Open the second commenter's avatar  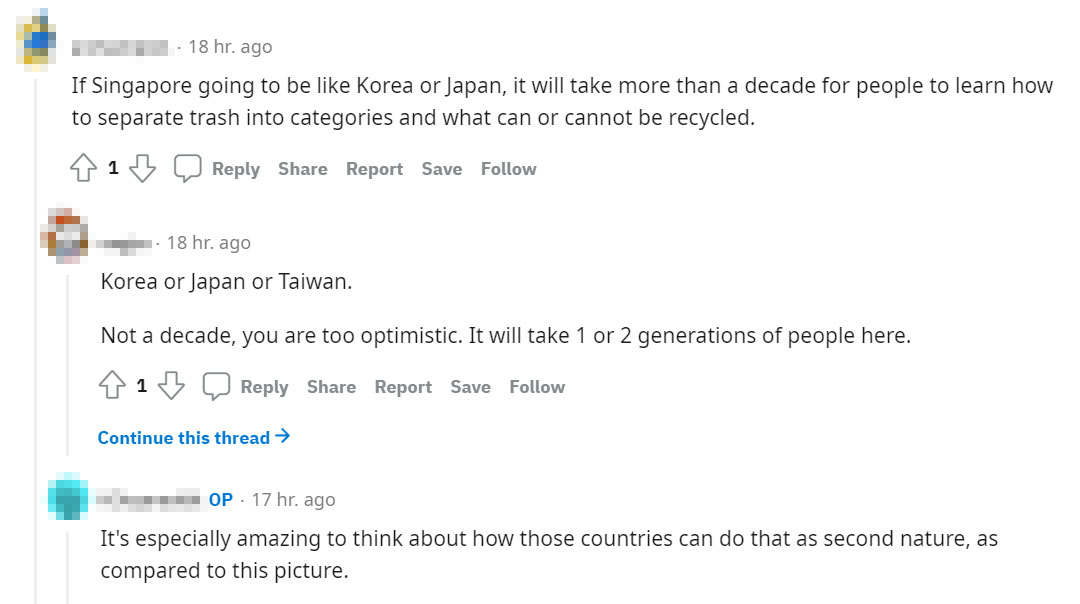pos(67,235)
